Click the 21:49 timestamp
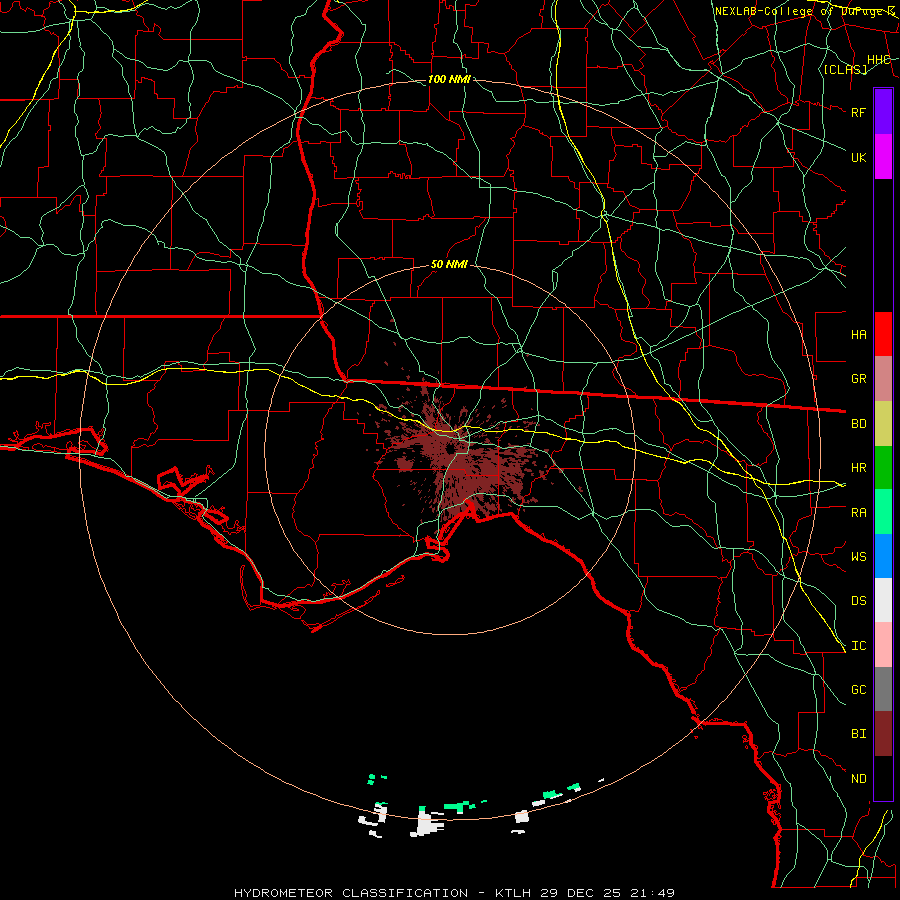The width and height of the screenshot is (900, 900). tap(653, 893)
